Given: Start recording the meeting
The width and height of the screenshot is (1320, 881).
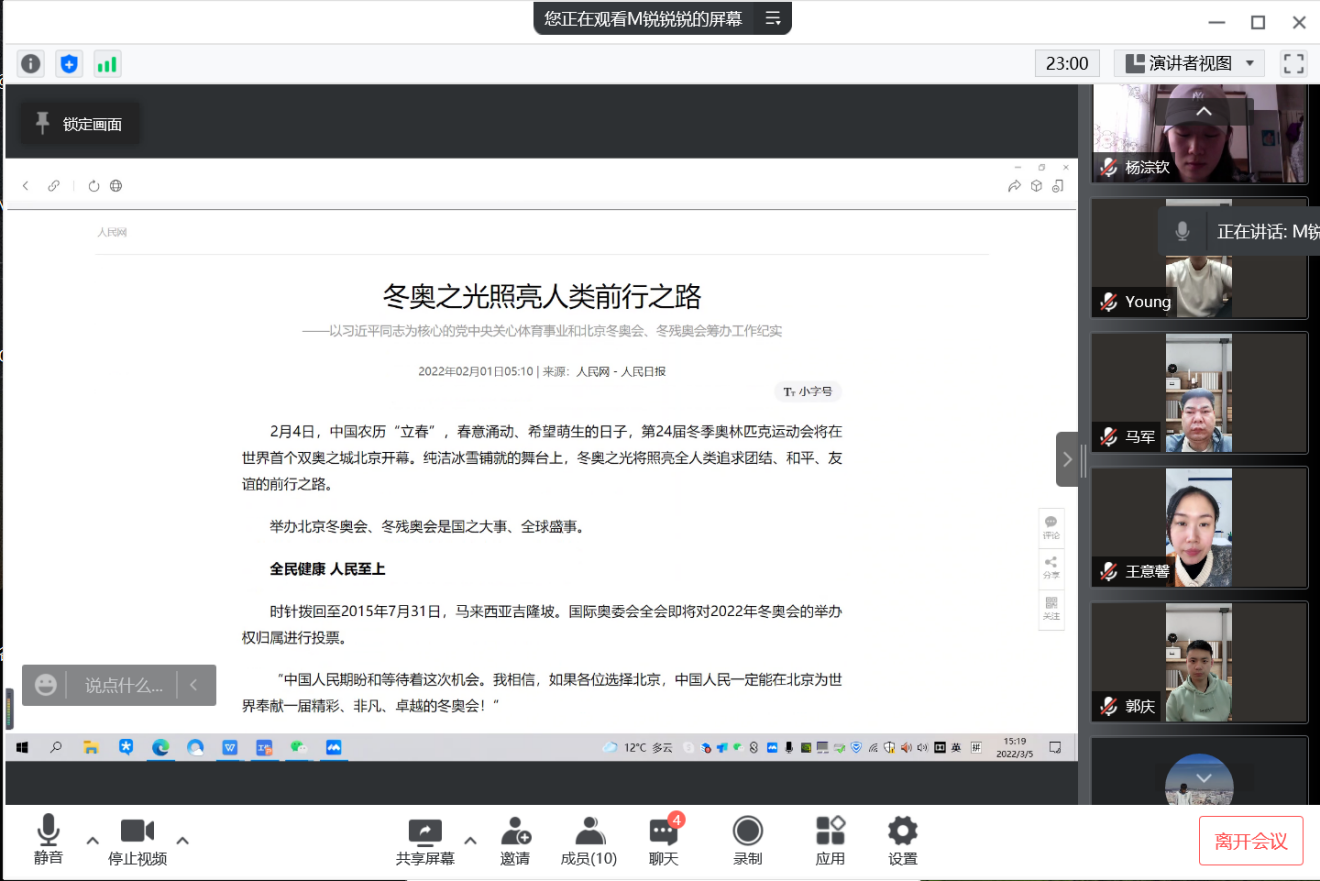Looking at the screenshot, I should (x=747, y=840).
